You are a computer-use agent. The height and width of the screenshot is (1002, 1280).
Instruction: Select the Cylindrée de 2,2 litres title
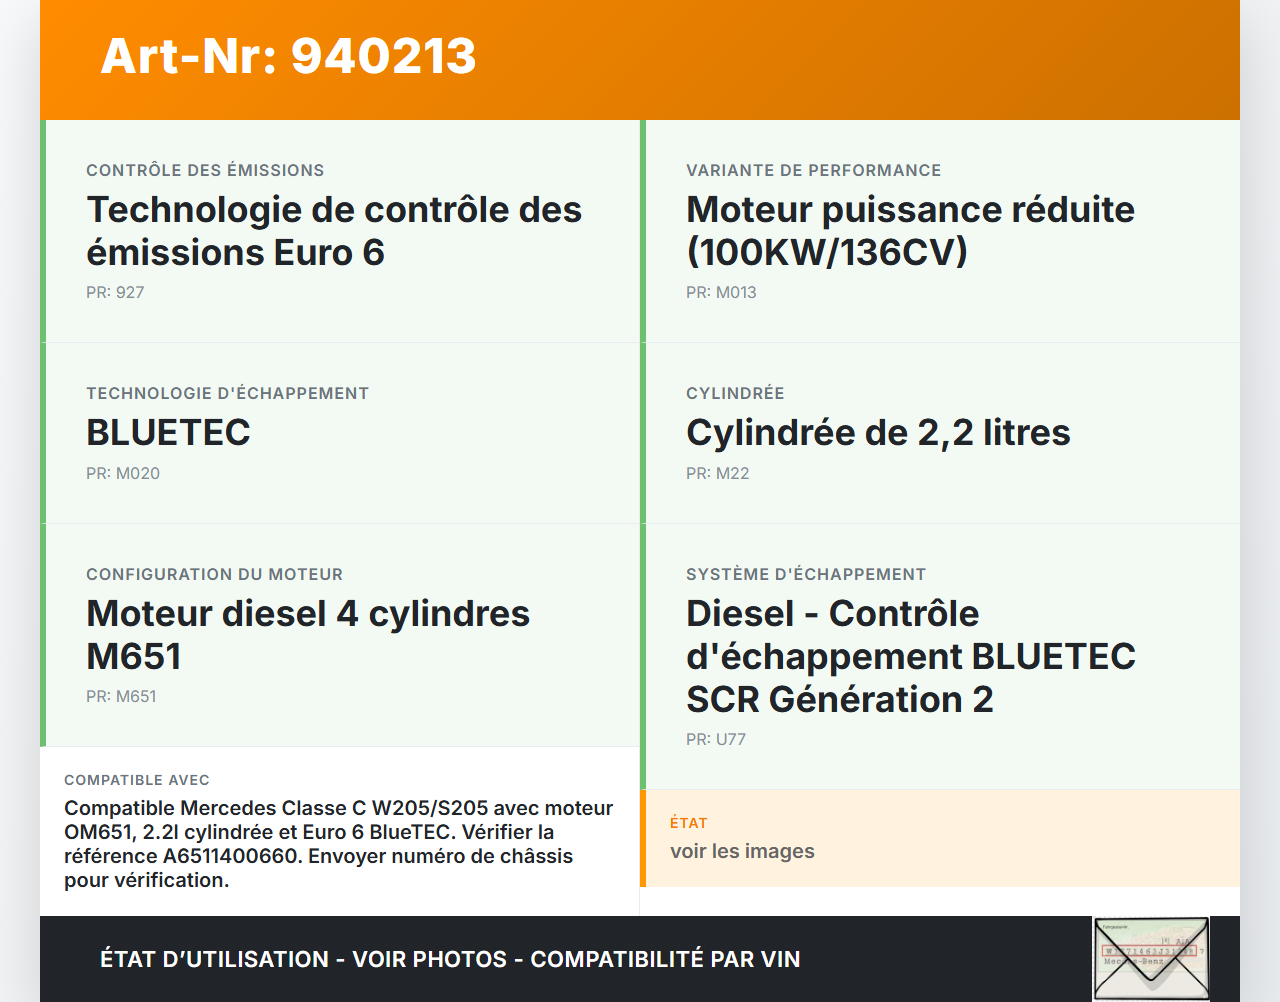(878, 432)
